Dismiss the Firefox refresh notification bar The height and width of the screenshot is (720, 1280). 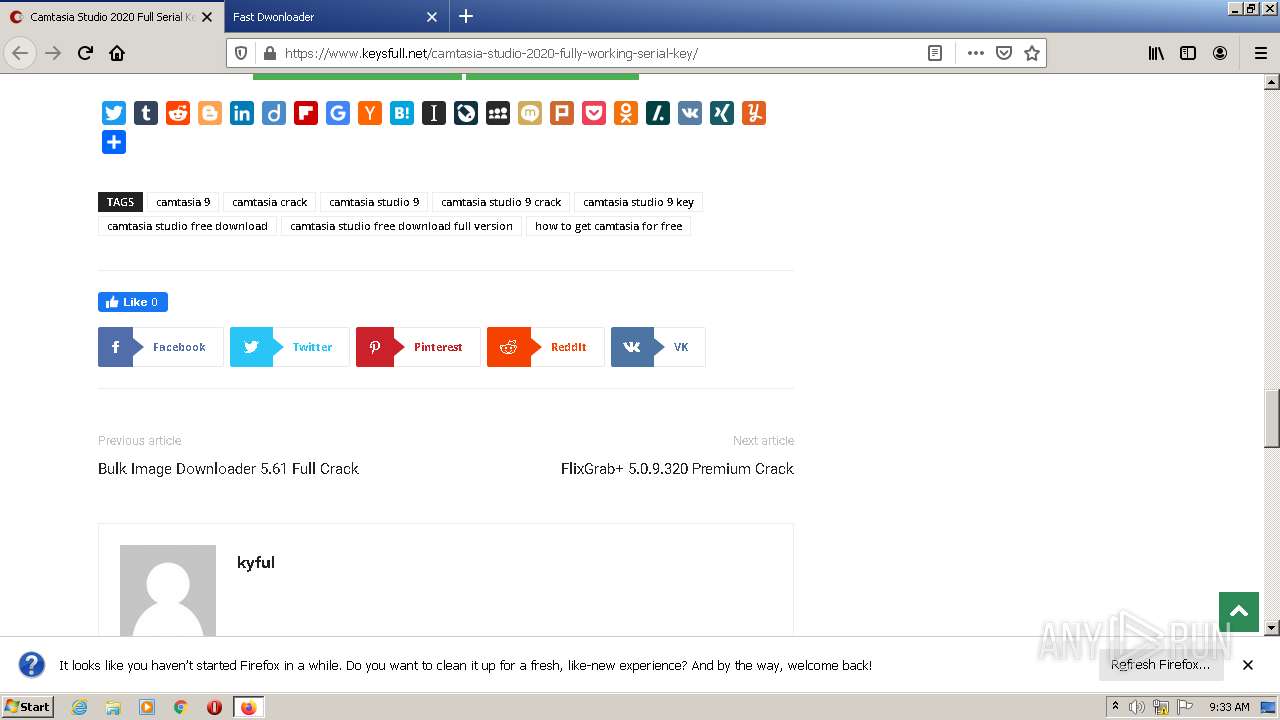pyautogui.click(x=1248, y=665)
